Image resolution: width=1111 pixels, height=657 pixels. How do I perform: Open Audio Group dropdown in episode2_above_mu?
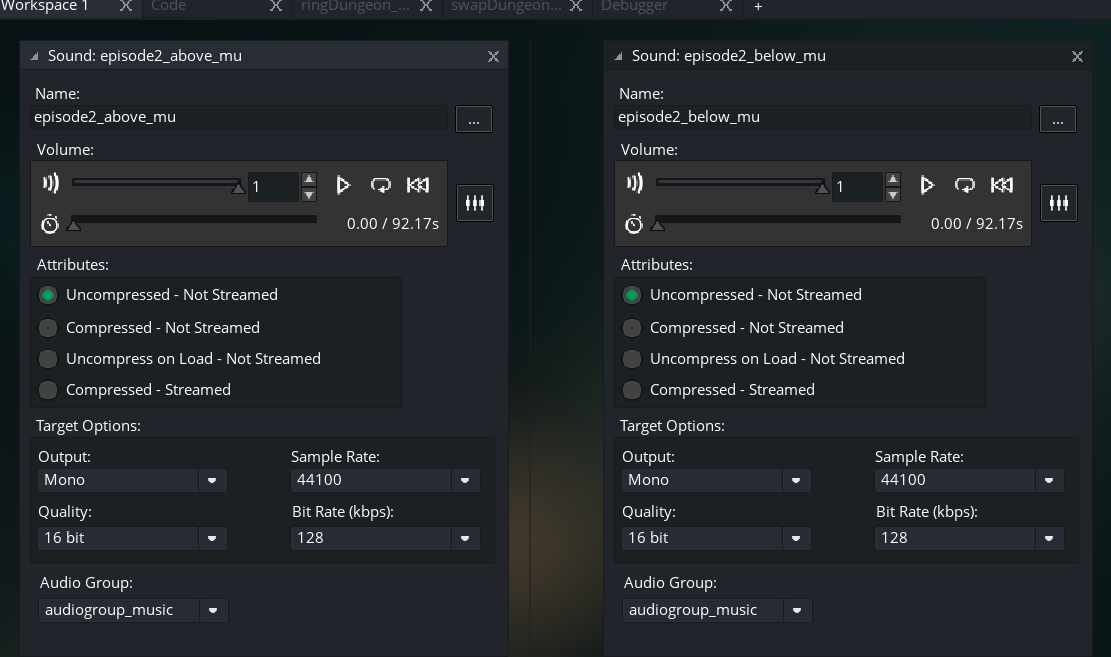tap(213, 610)
